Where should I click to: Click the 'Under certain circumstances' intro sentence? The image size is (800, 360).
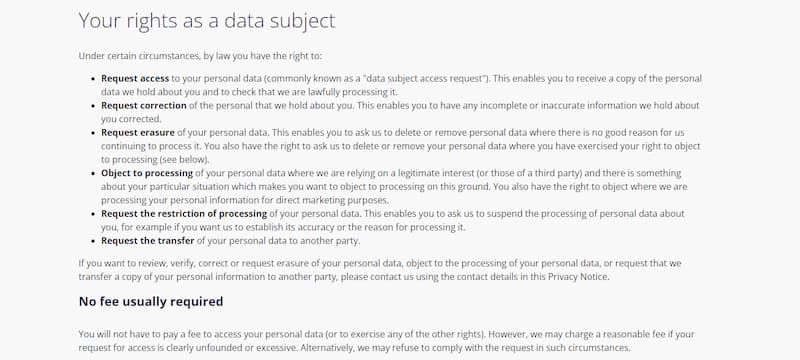coord(200,56)
